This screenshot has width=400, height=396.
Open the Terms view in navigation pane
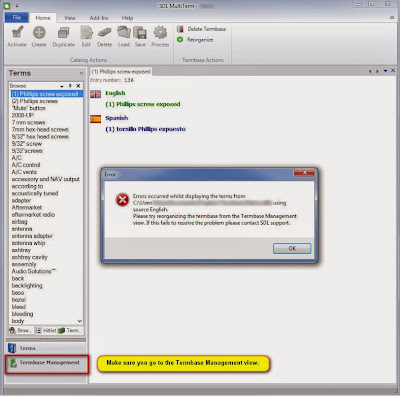[46, 348]
